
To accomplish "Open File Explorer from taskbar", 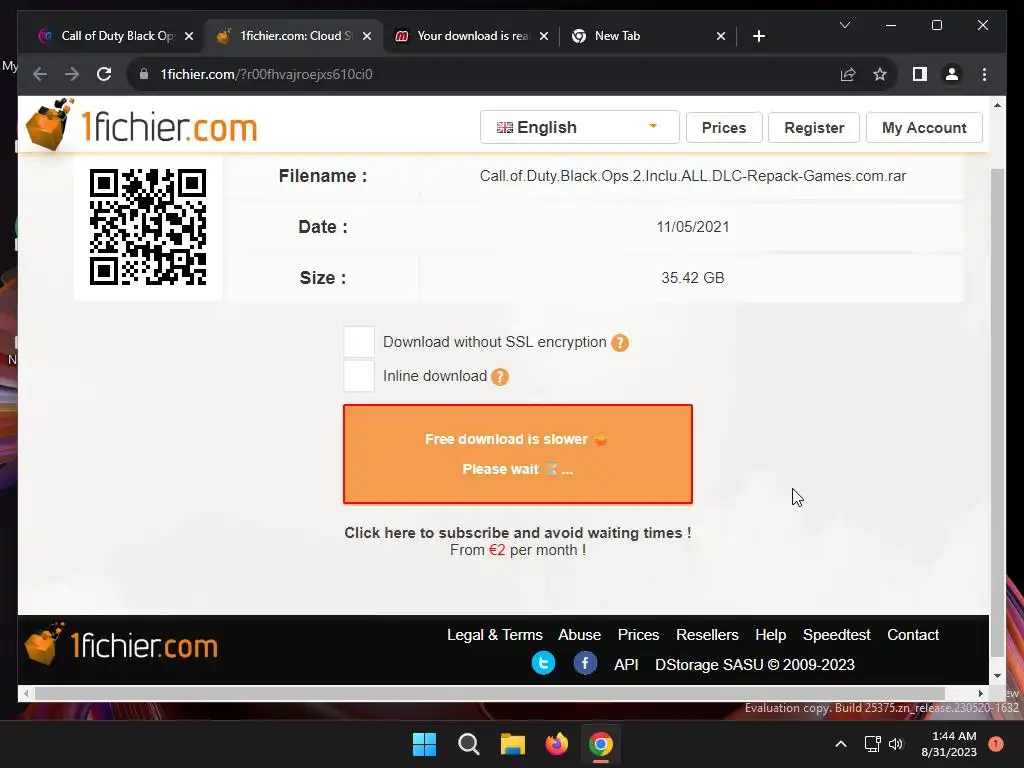I will click(513, 744).
